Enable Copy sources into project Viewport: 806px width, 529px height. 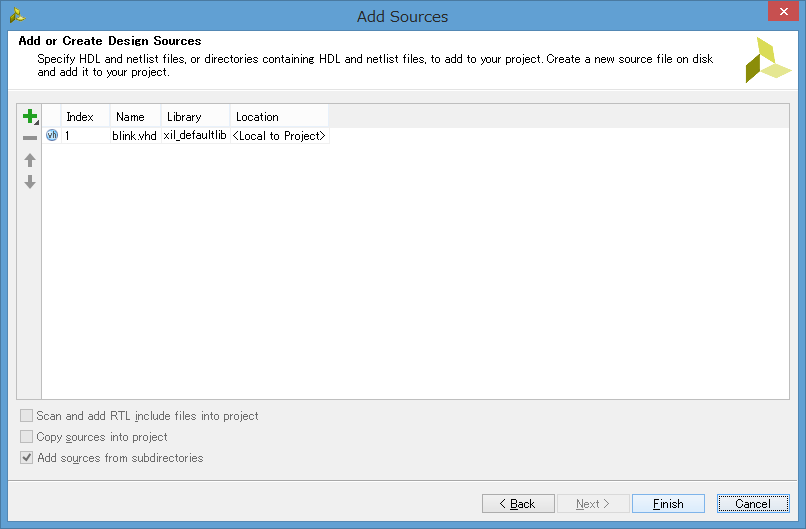click(x=27, y=437)
